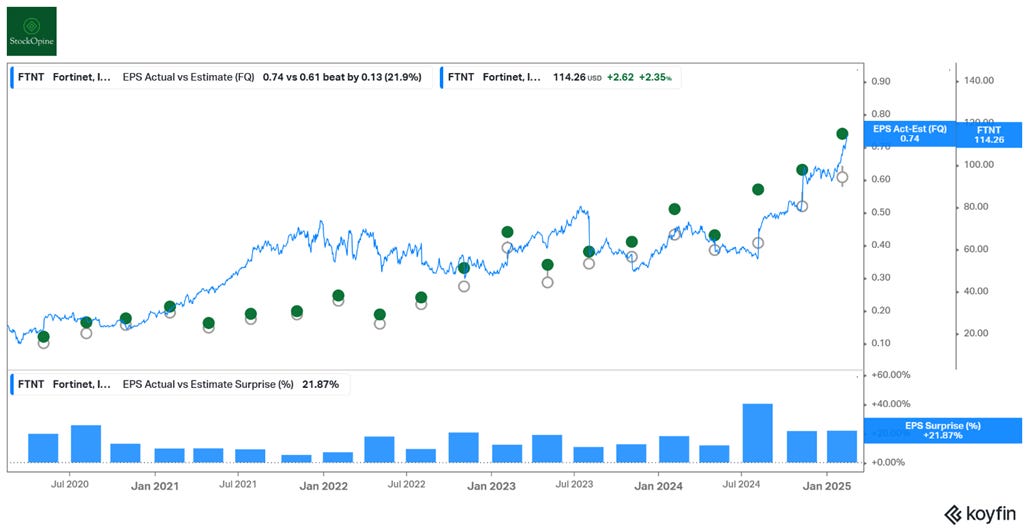Click the +60.00% surprise axis value
Screen dimensions: 1029x532
pos(891,375)
